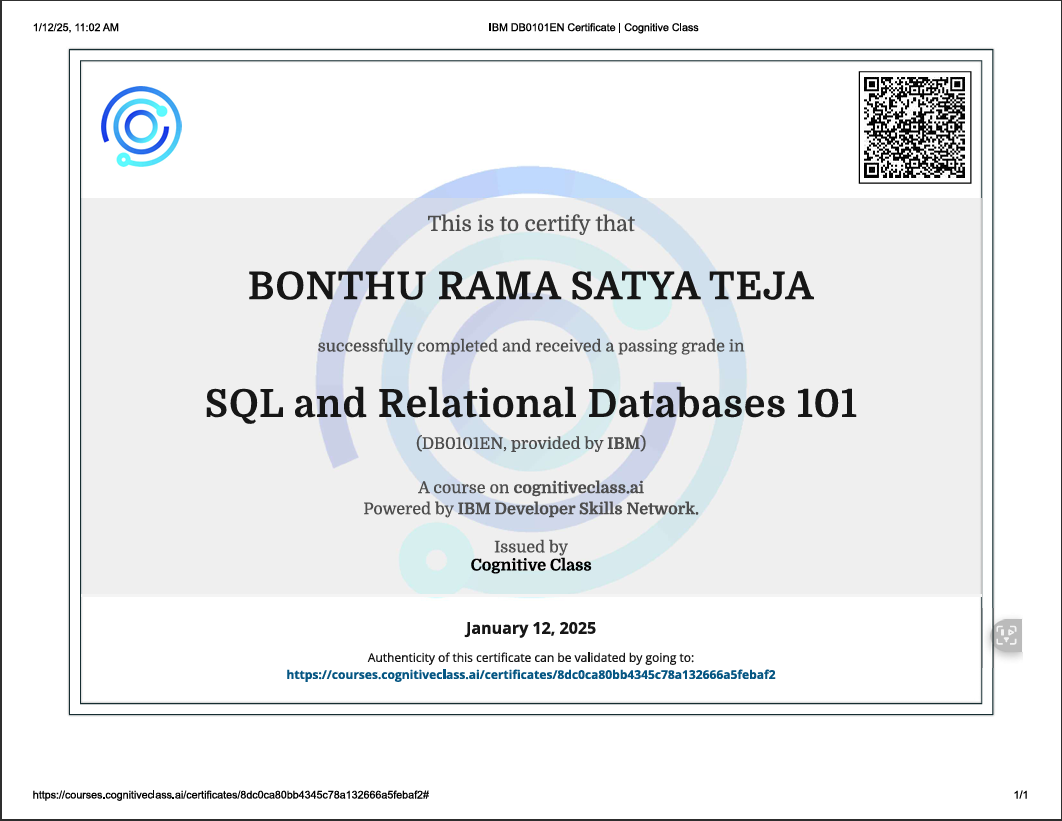The width and height of the screenshot is (1062, 821).
Task: Select the IBM Developer Skills Network text
Action: [579, 508]
